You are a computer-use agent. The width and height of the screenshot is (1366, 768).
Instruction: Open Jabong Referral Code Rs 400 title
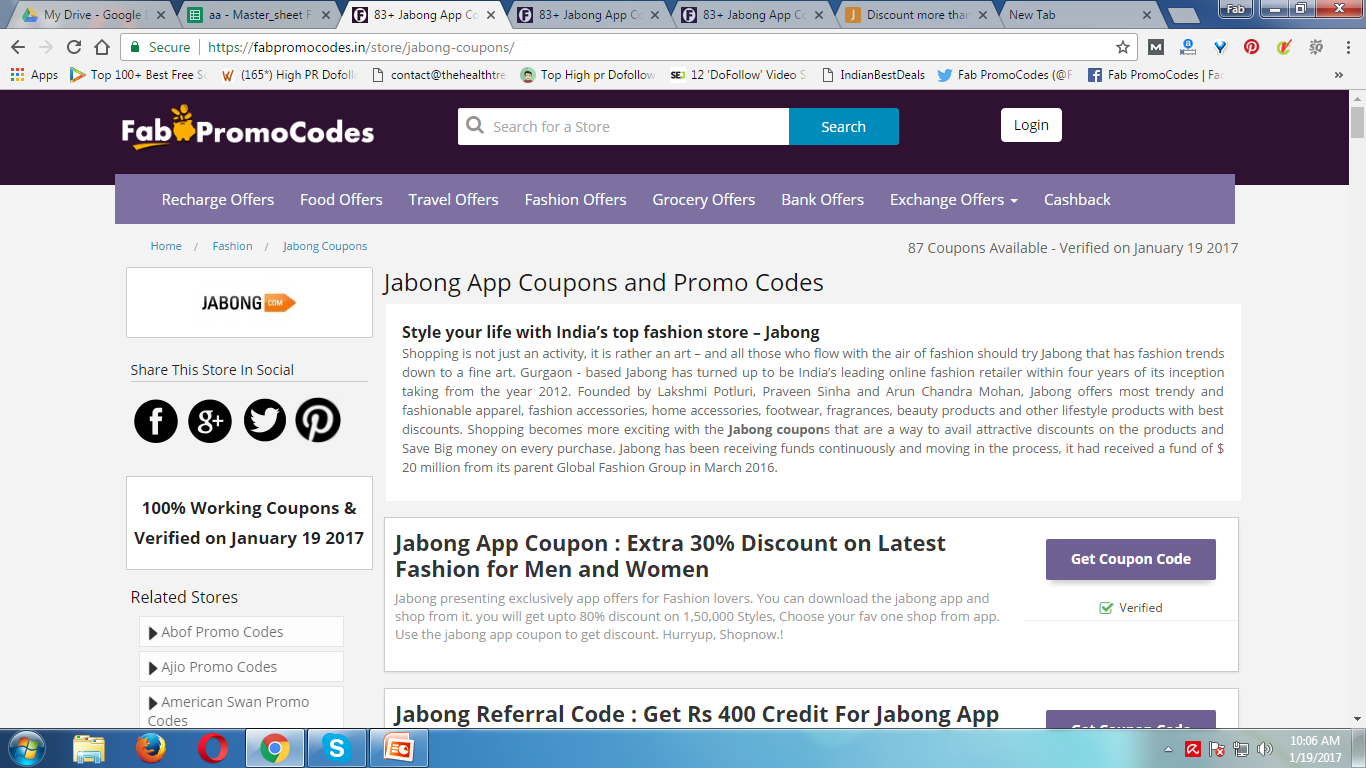(697, 714)
